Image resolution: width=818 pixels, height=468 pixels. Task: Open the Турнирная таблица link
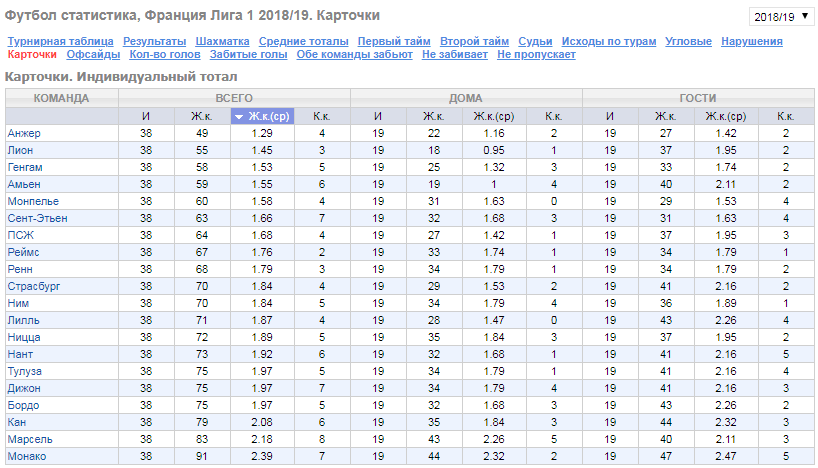(x=61, y=41)
